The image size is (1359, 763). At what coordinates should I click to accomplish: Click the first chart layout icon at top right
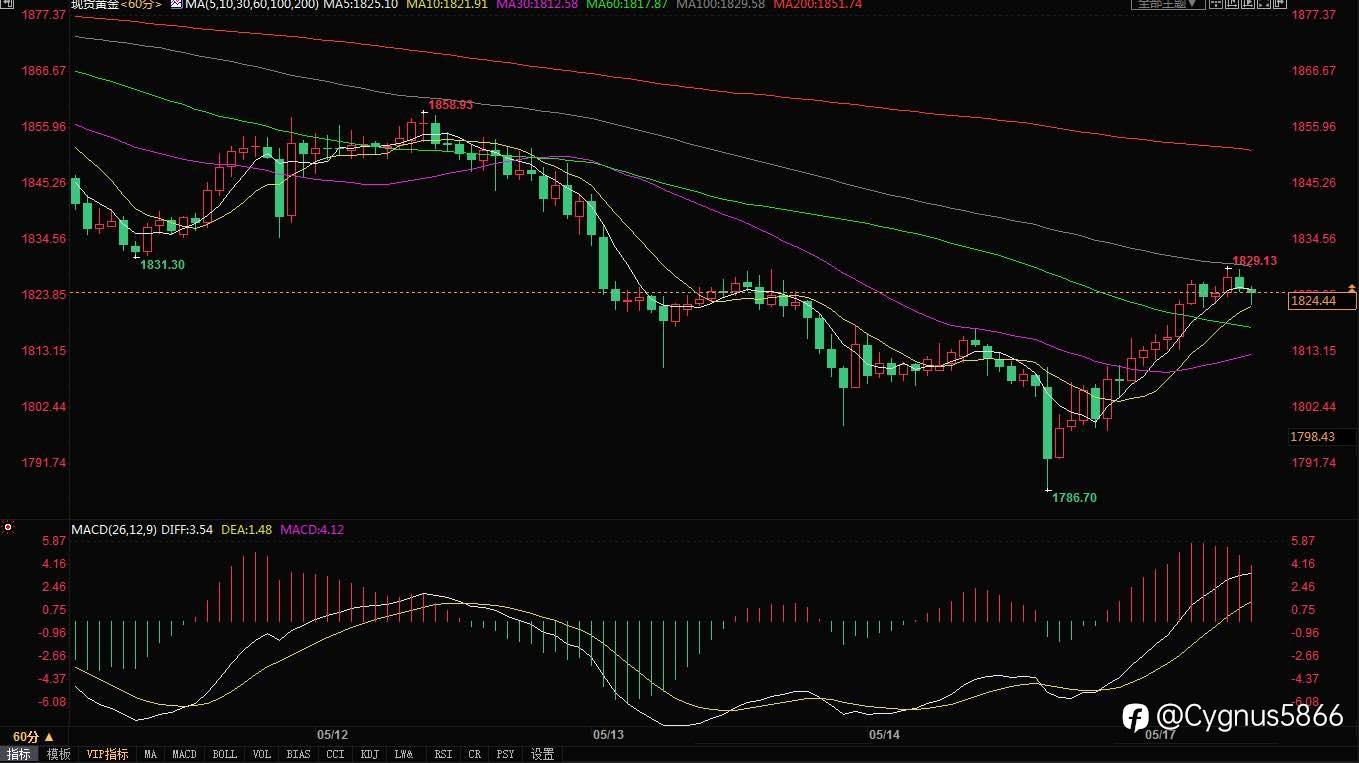pyautogui.click(x=1215, y=4)
